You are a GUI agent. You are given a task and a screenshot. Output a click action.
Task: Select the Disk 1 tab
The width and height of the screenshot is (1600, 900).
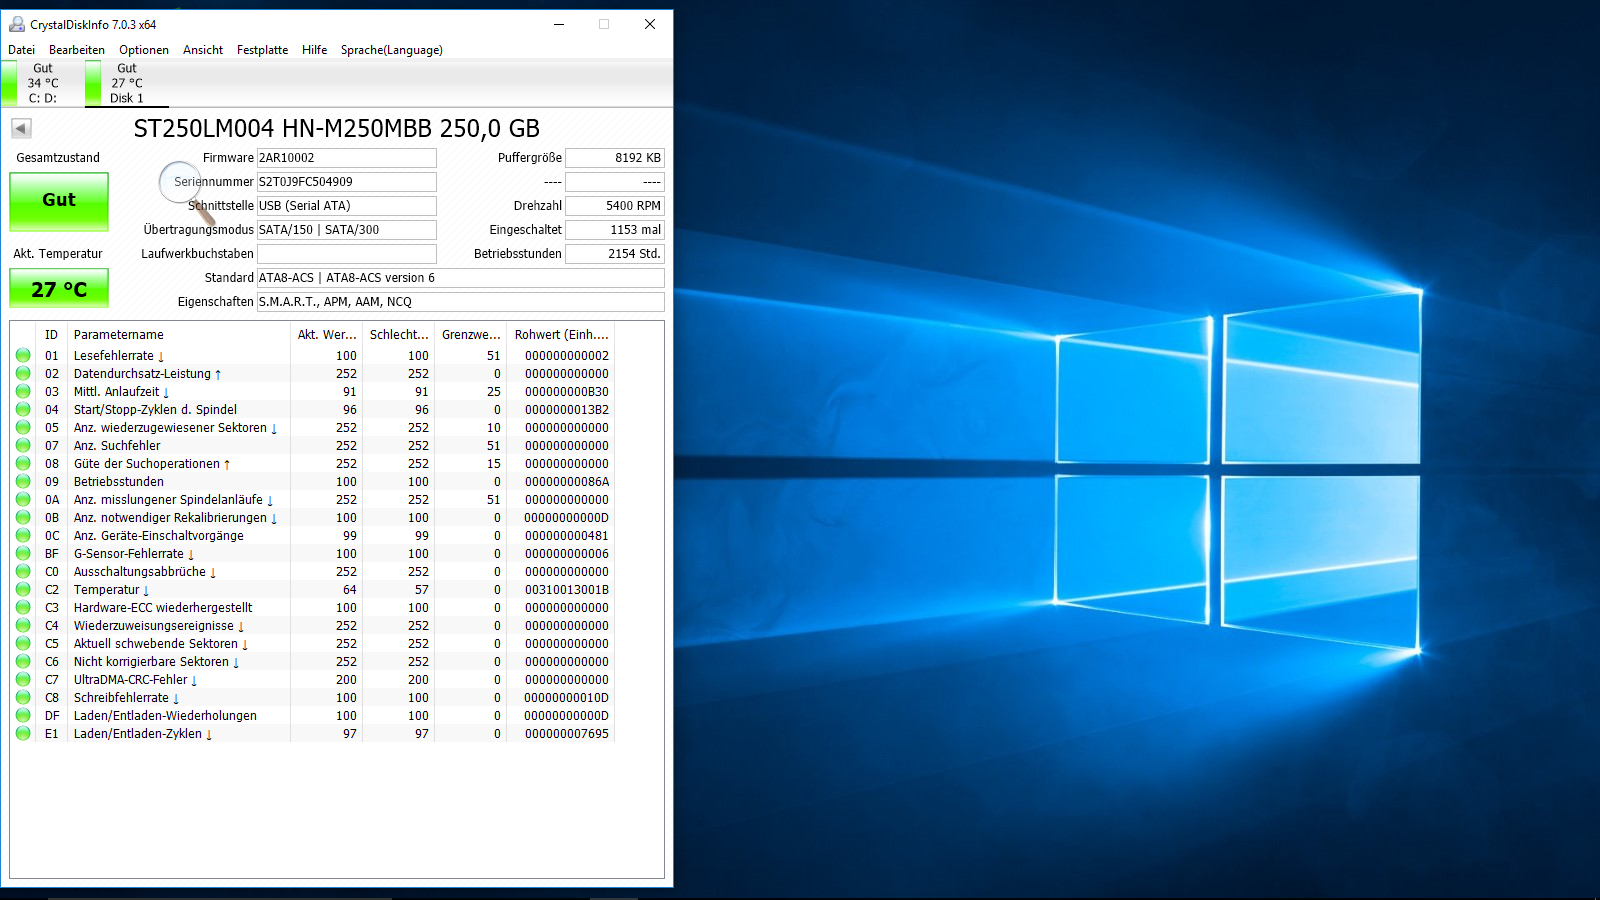126,83
